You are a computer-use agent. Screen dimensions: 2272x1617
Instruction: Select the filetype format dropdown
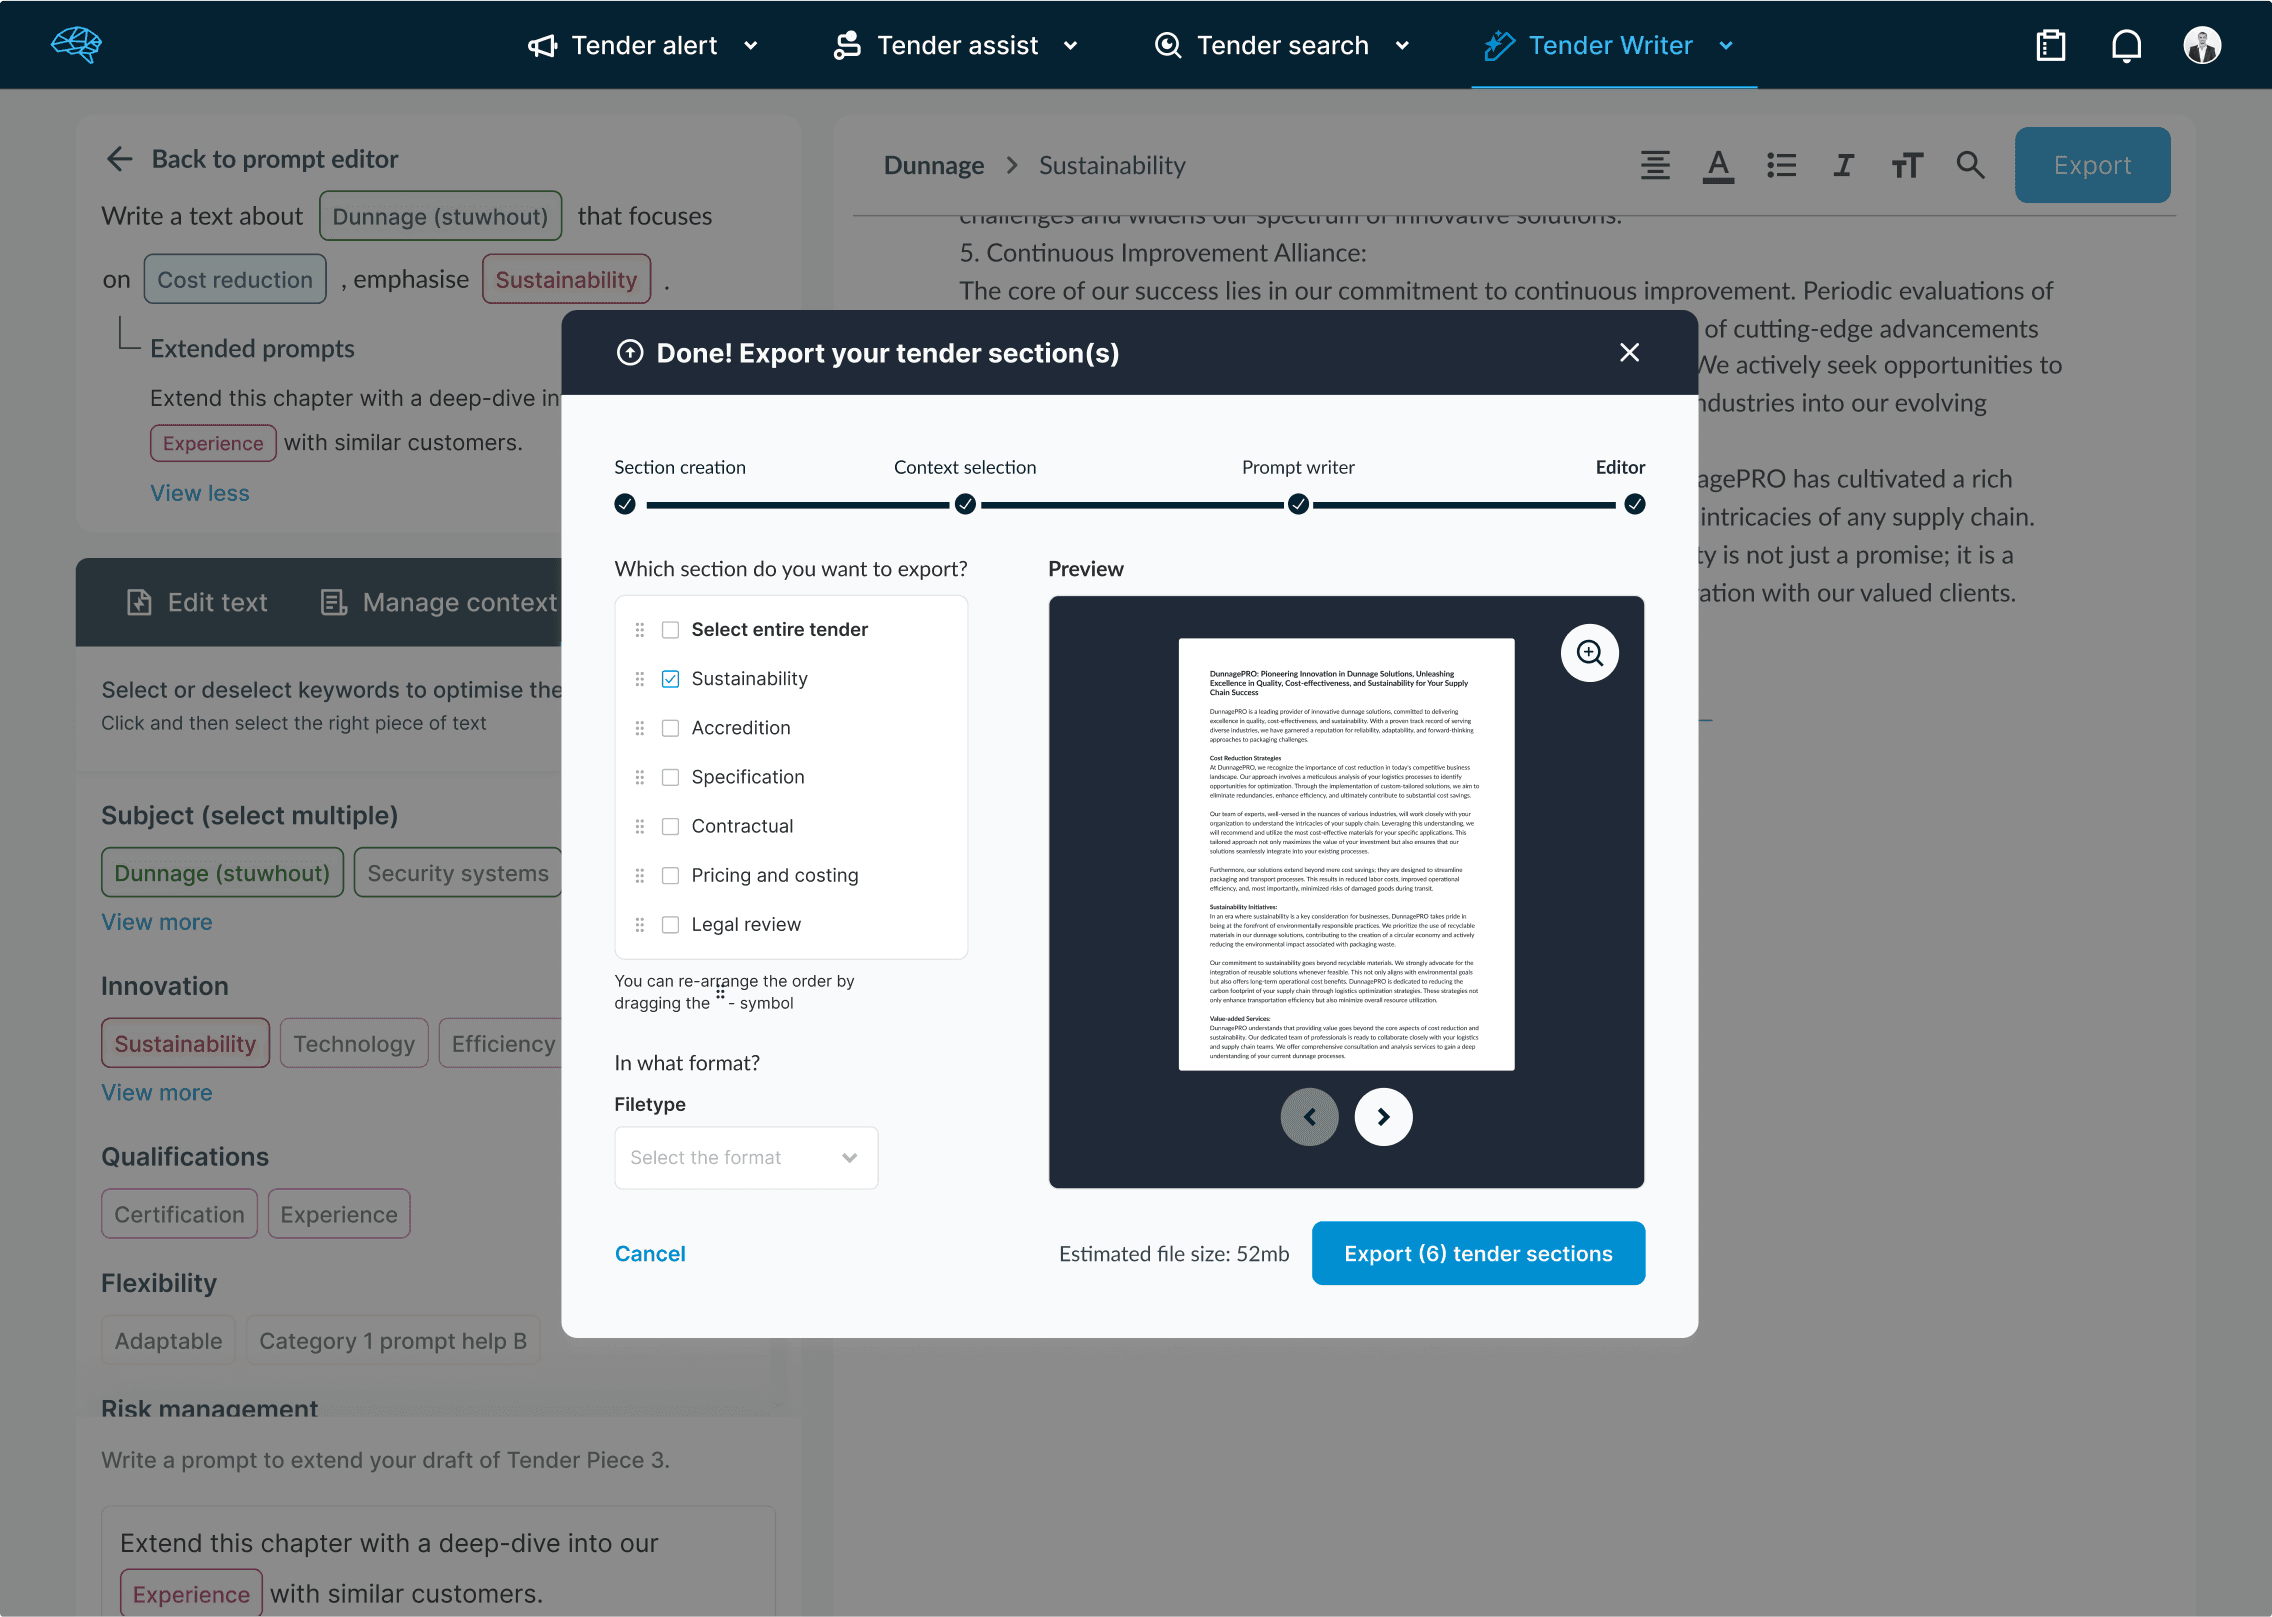(746, 1155)
